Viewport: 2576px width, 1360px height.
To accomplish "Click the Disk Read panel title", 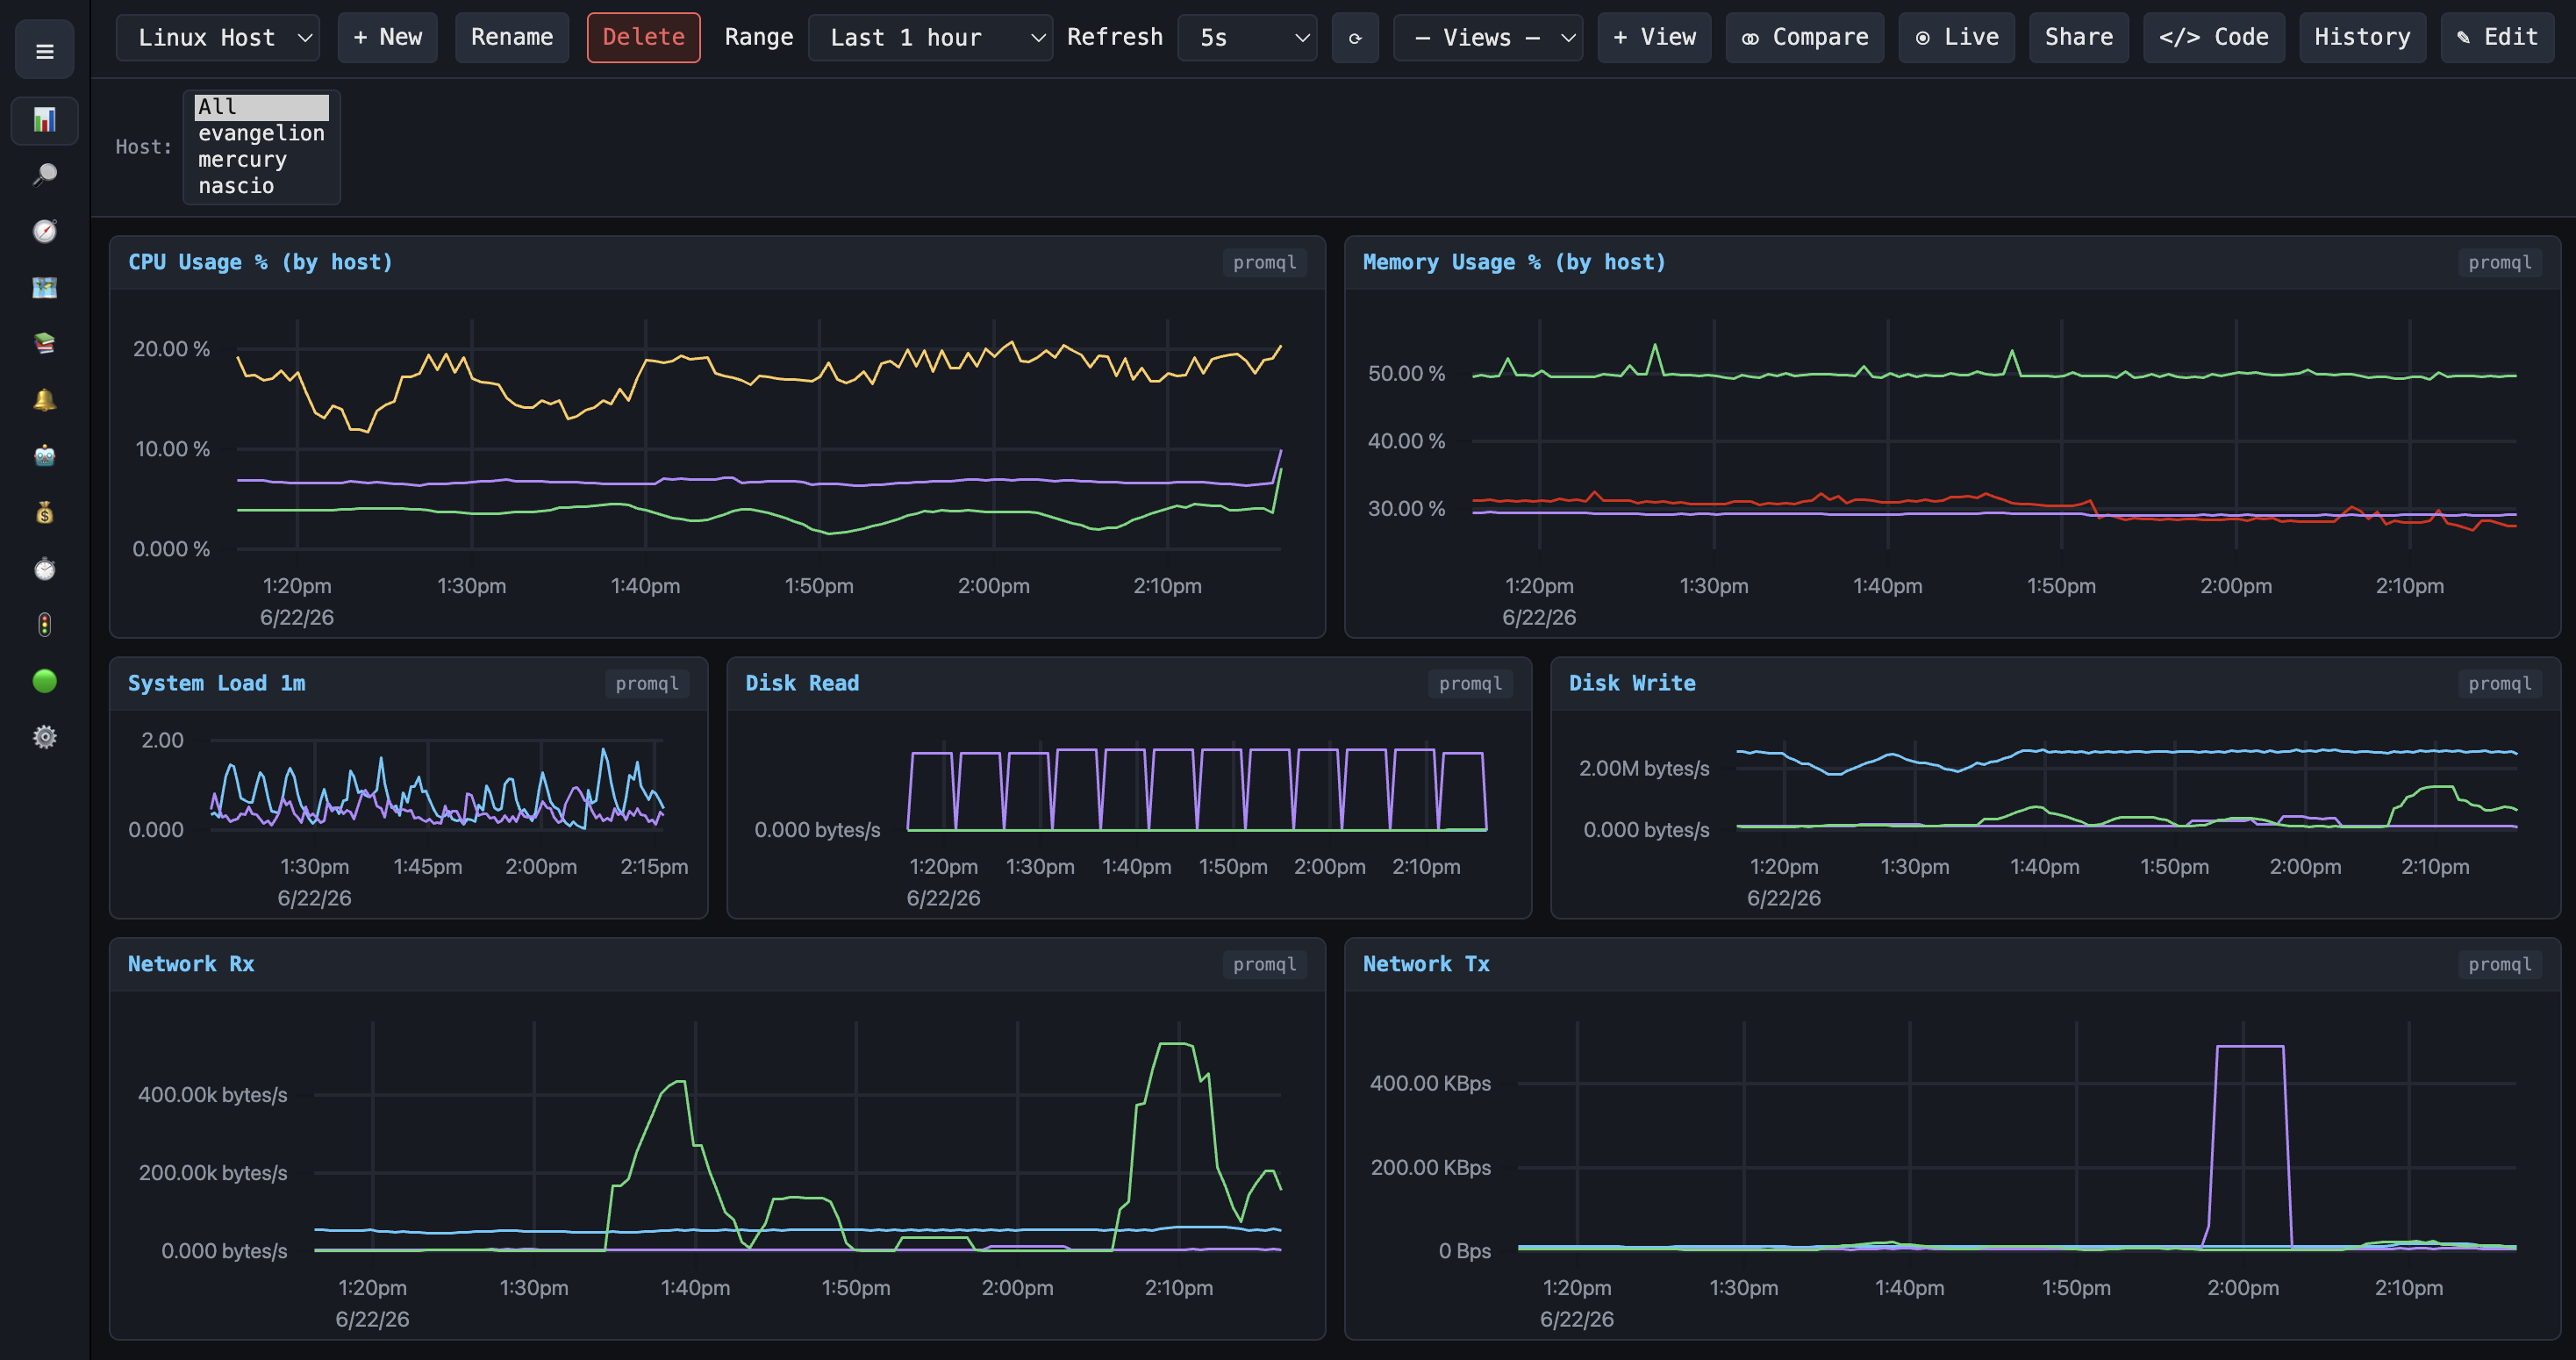I will pos(802,683).
